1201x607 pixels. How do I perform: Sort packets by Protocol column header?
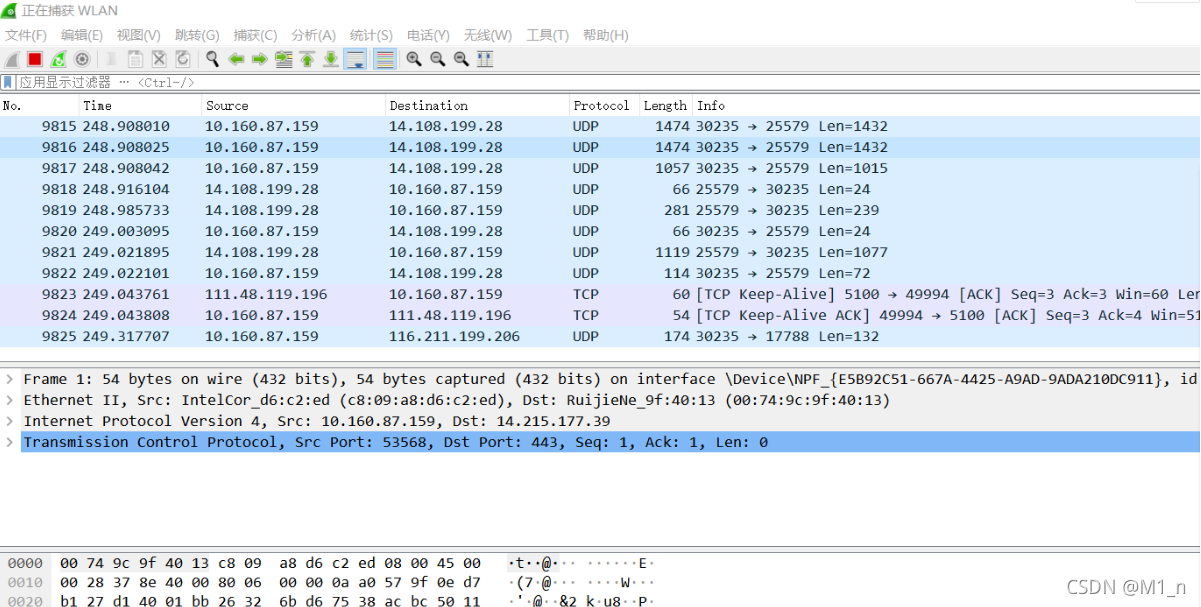[x=601, y=105]
